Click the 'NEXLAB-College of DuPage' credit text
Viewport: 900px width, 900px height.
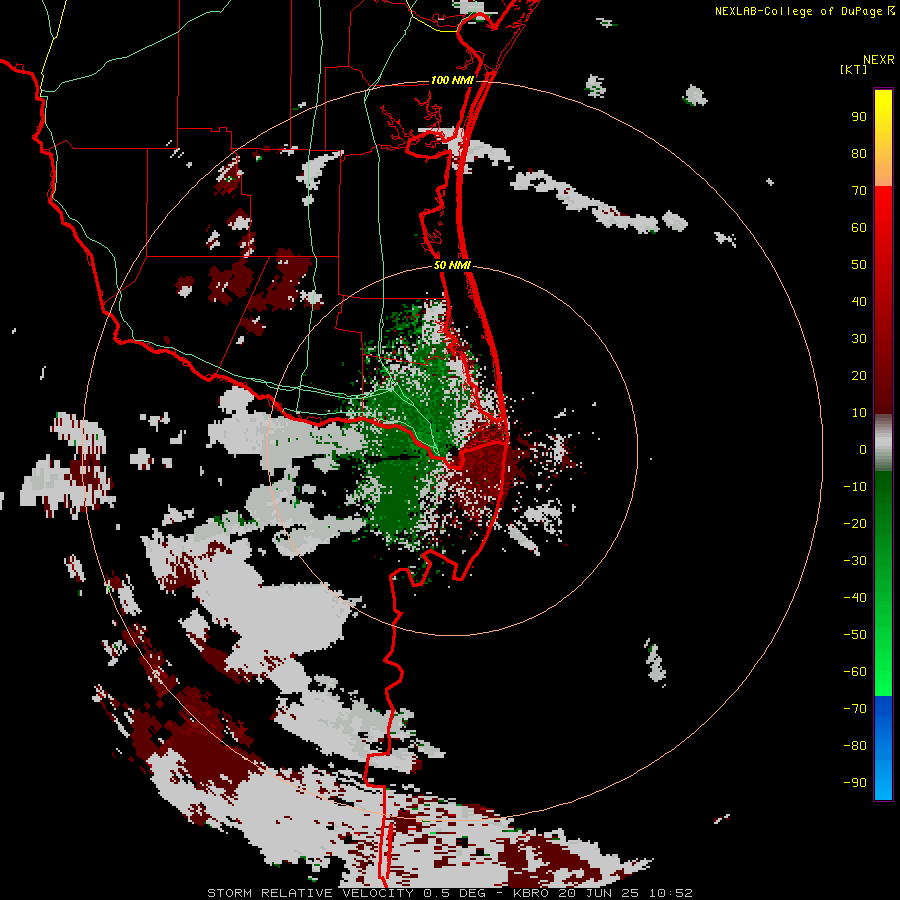tap(798, 11)
